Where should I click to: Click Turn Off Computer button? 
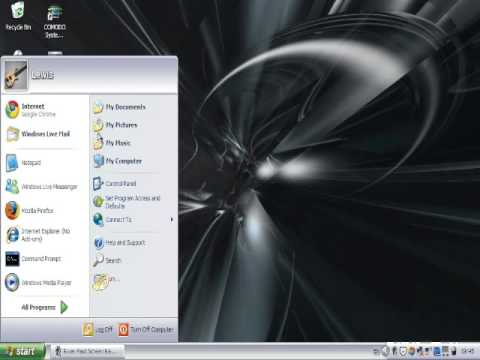click(x=146, y=329)
